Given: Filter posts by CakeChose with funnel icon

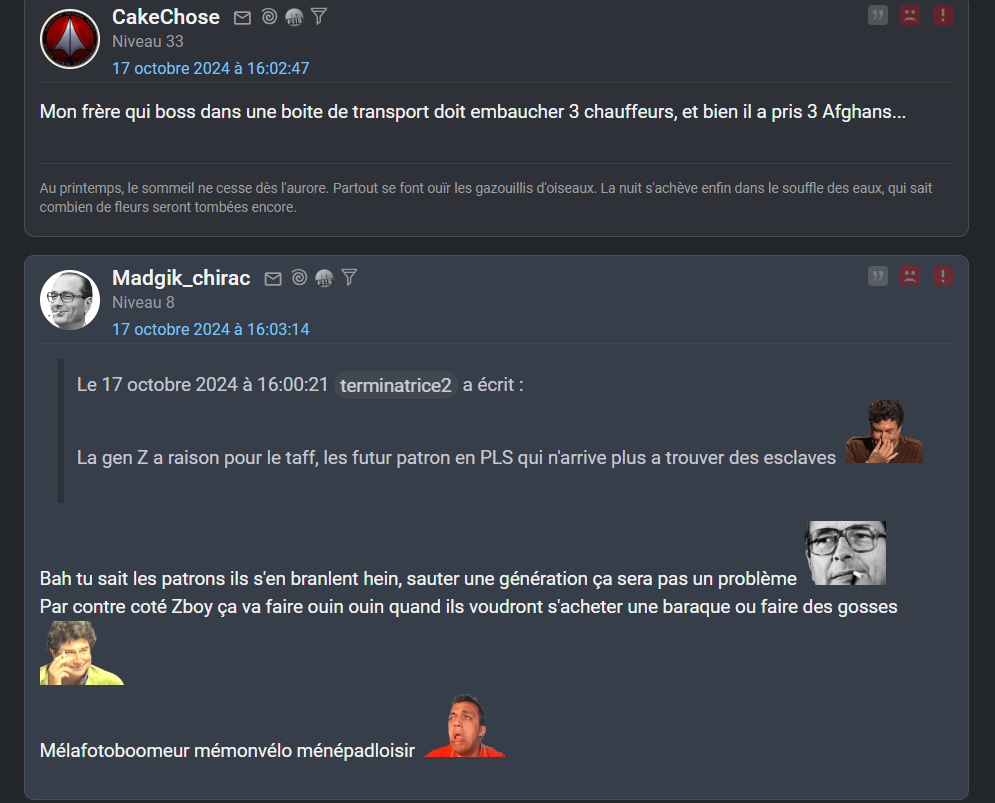Looking at the screenshot, I should [319, 17].
